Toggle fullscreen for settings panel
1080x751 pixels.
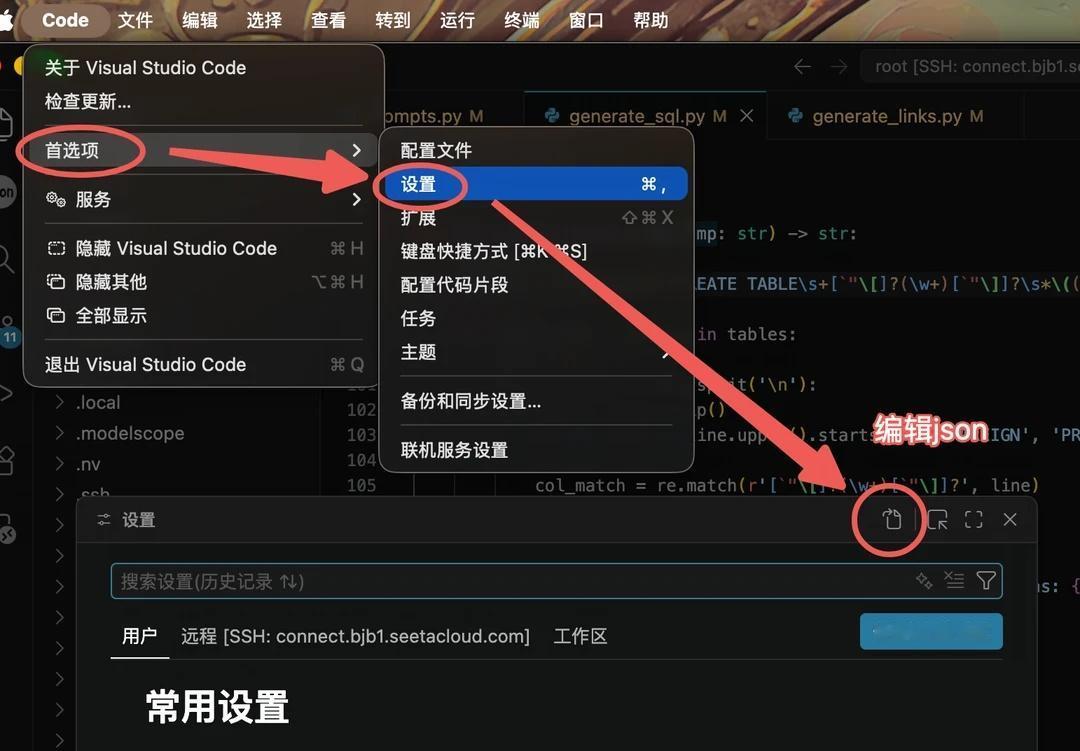[973, 519]
